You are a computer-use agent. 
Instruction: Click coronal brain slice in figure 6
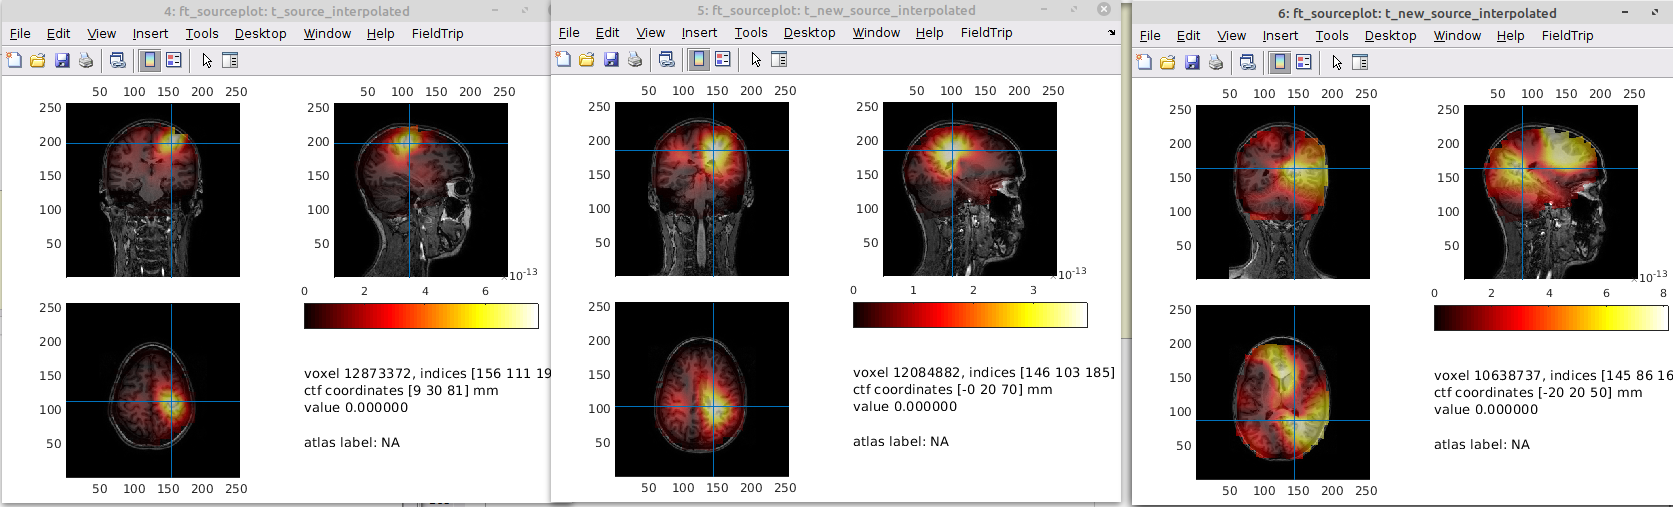point(1283,192)
